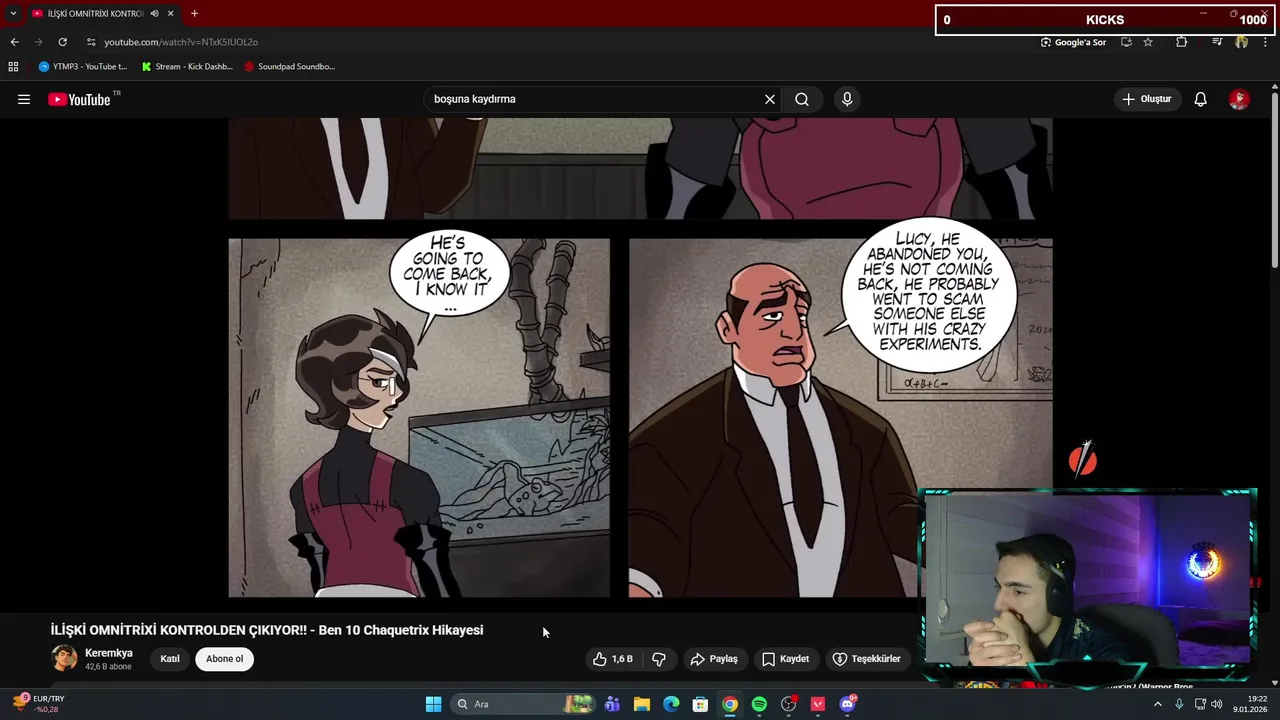Switch to Chrome in the taskbar
This screenshot has height=720, width=1280.
[730, 704]
